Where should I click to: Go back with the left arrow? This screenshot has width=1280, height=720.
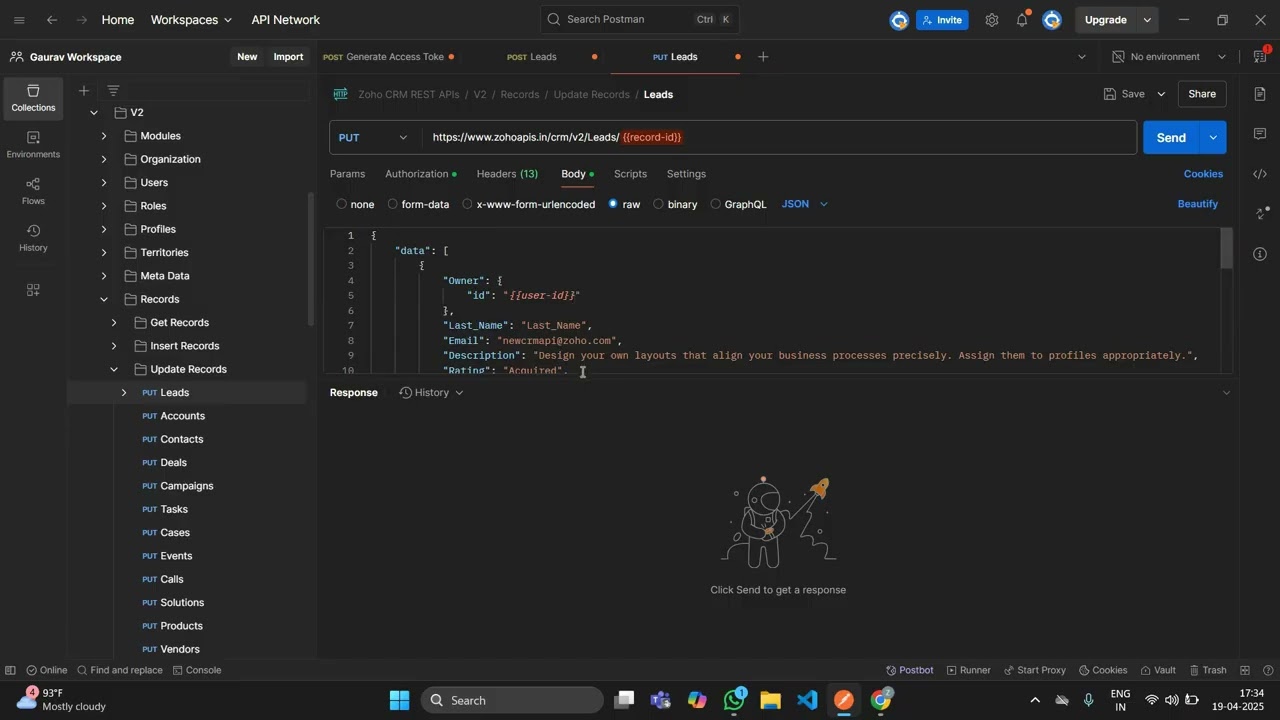(x=52, y=20)
